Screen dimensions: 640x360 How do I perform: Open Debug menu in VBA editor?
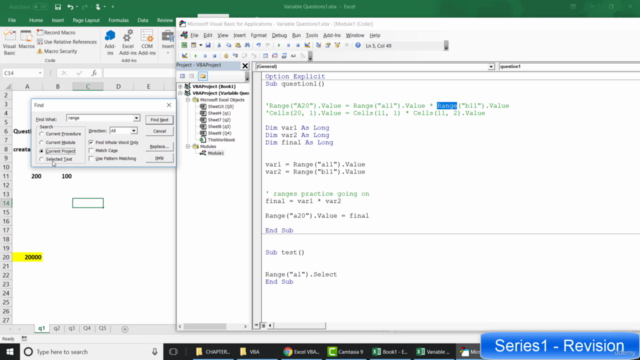(x=279, y=36)
